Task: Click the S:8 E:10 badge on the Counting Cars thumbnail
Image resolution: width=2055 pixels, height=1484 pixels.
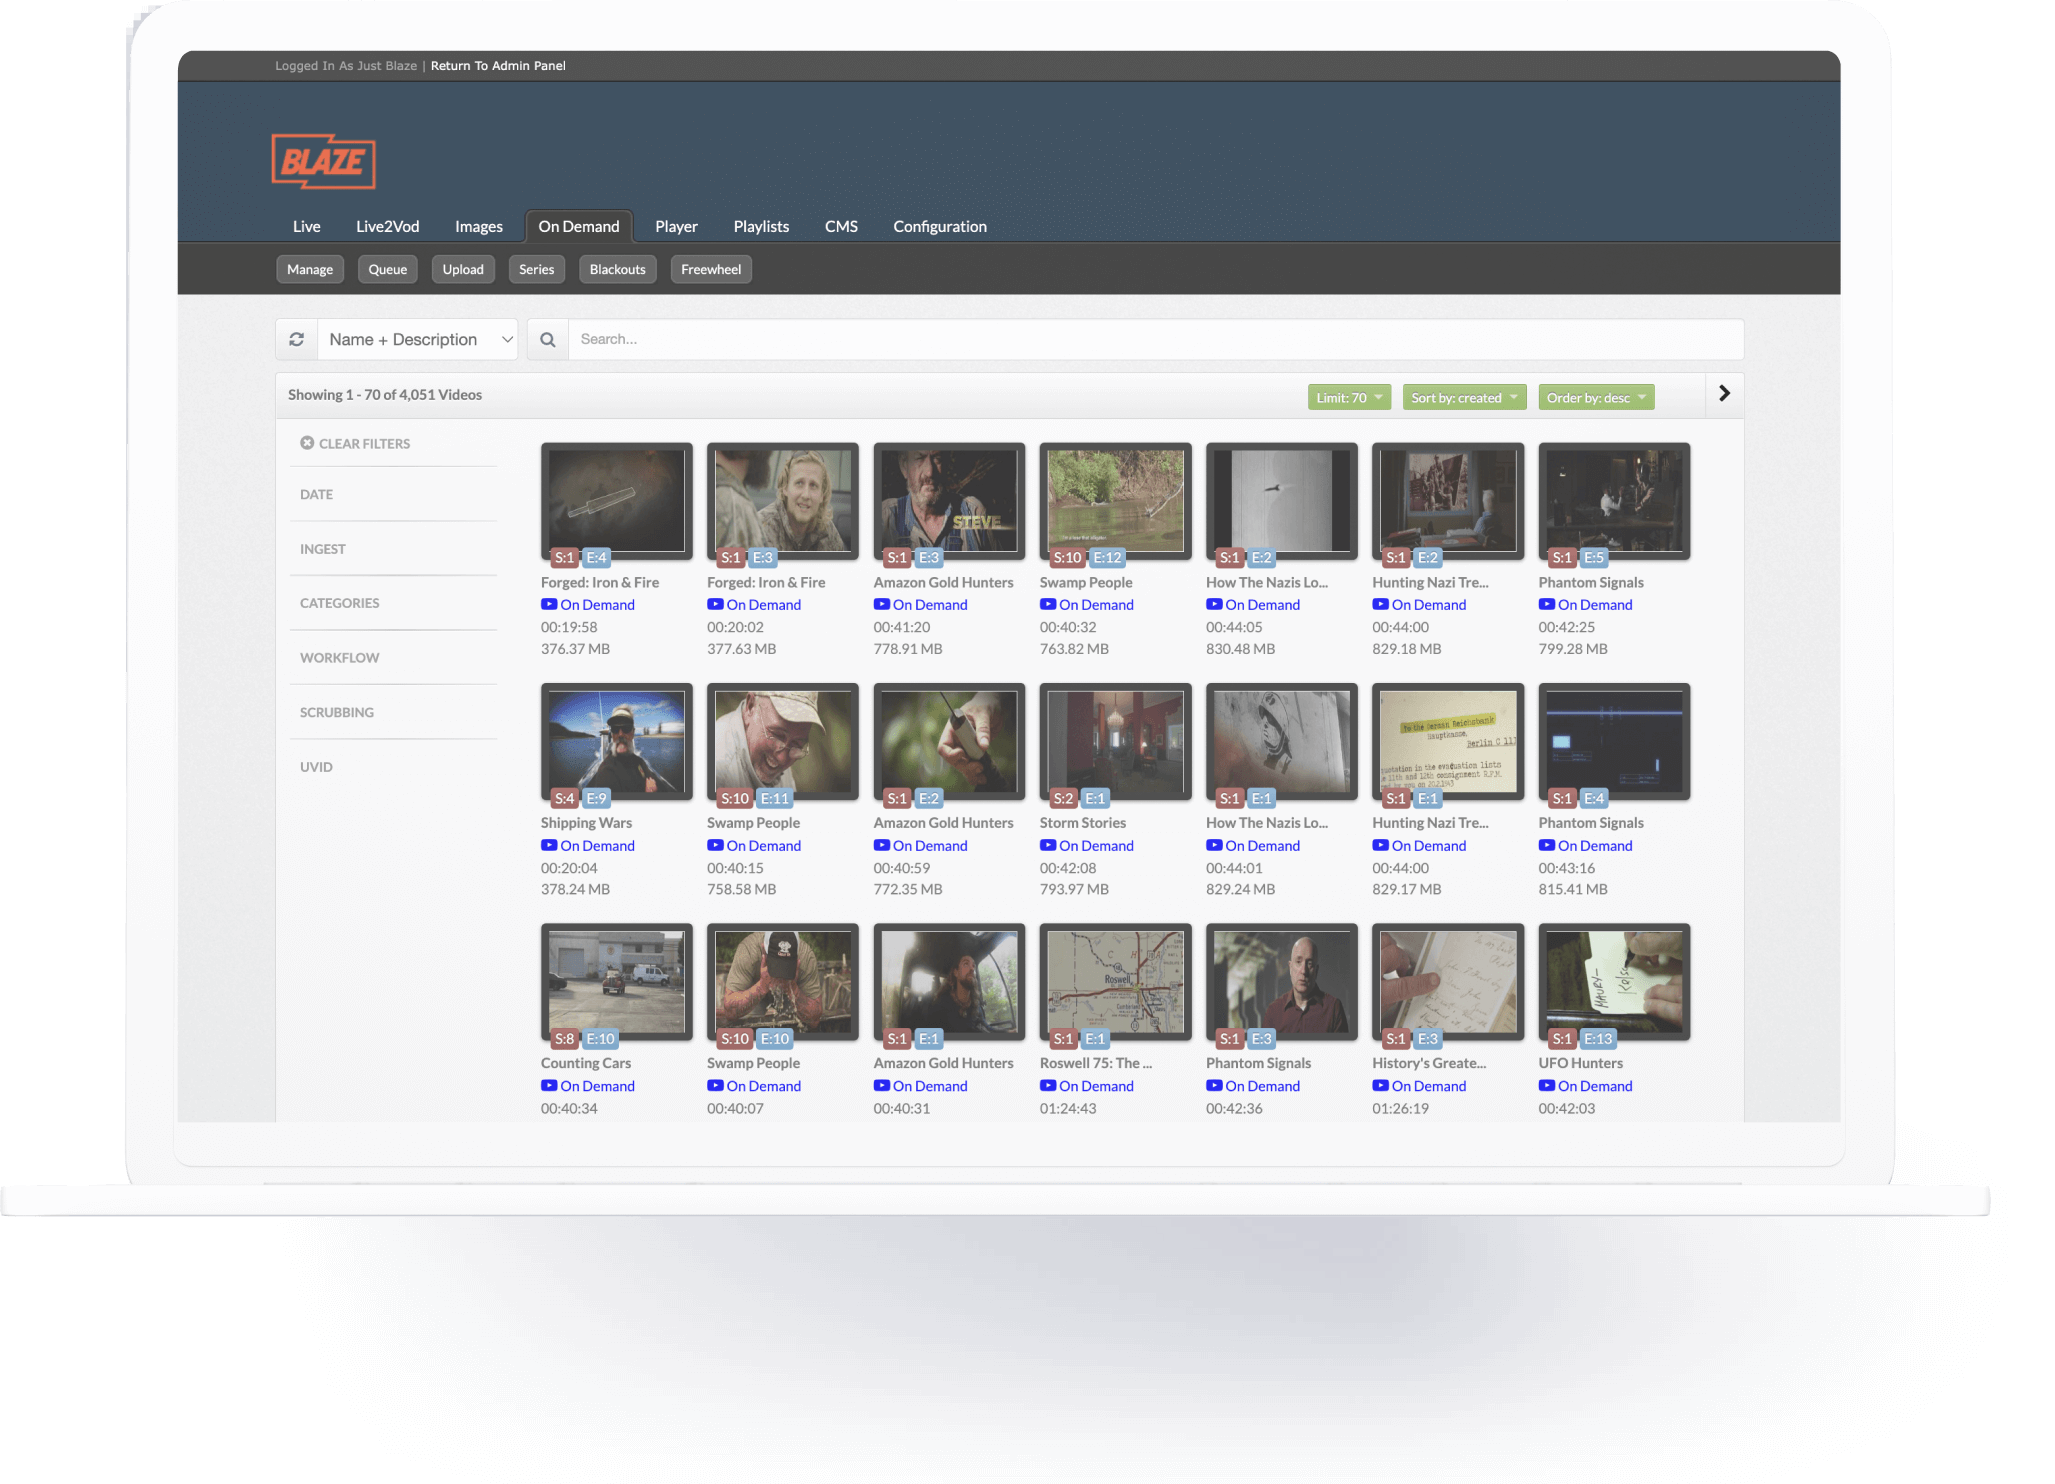Action: tap(585, 1039)
